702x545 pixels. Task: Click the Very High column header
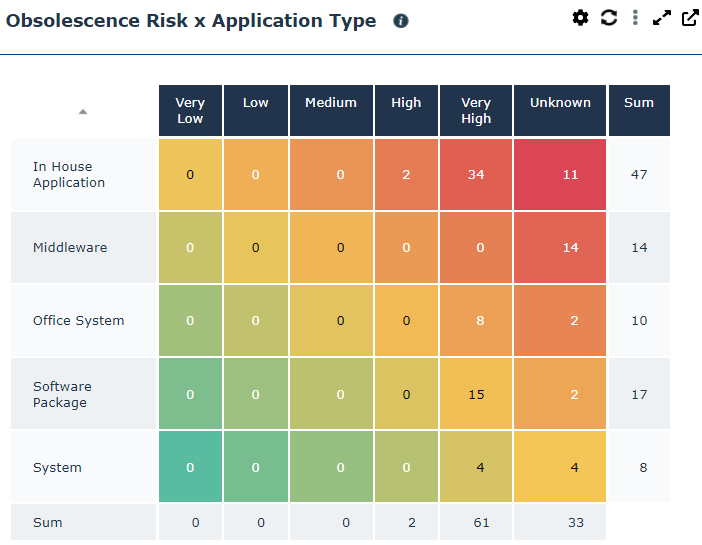tap(476, 110)
